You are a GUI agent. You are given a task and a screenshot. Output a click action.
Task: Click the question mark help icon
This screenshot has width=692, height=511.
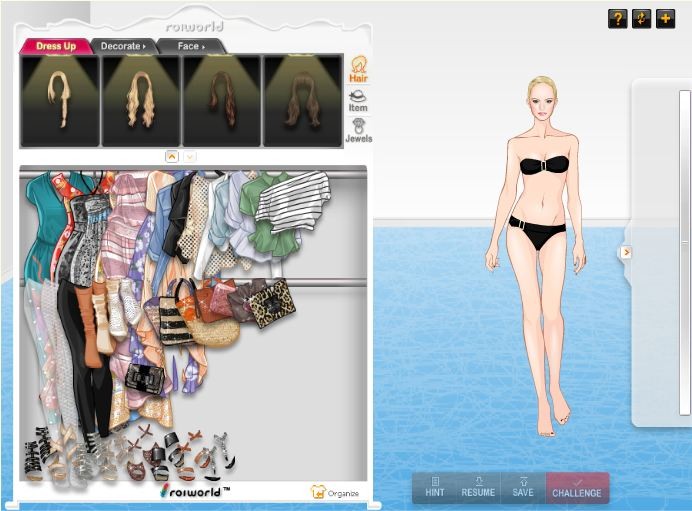click(617, 19)
